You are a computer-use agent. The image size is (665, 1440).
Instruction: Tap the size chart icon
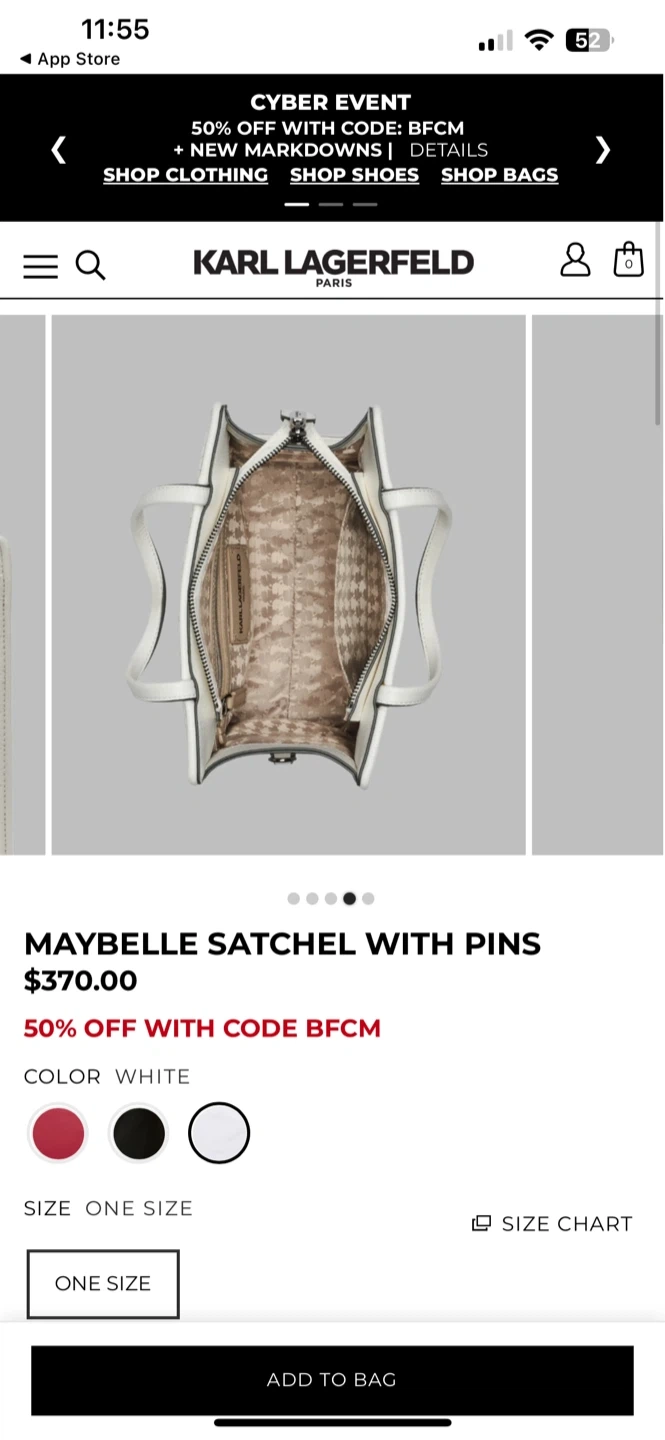[x=481, y=1223]
